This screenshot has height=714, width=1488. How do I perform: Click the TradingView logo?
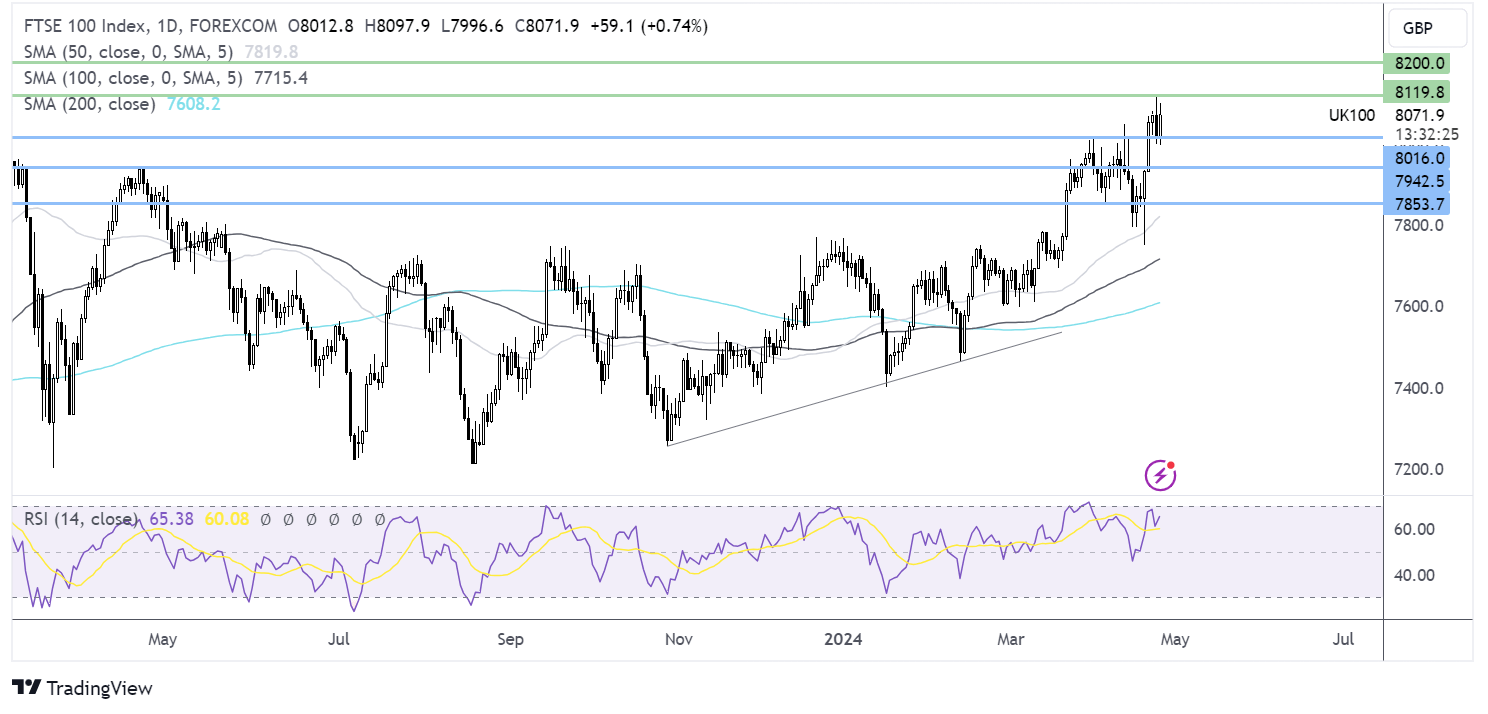(82, 688)
